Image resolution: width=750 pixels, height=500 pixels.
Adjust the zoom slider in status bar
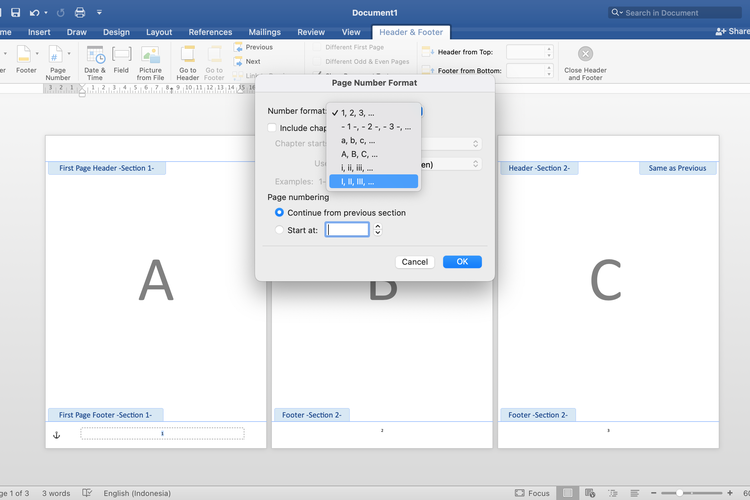[680, 493]
